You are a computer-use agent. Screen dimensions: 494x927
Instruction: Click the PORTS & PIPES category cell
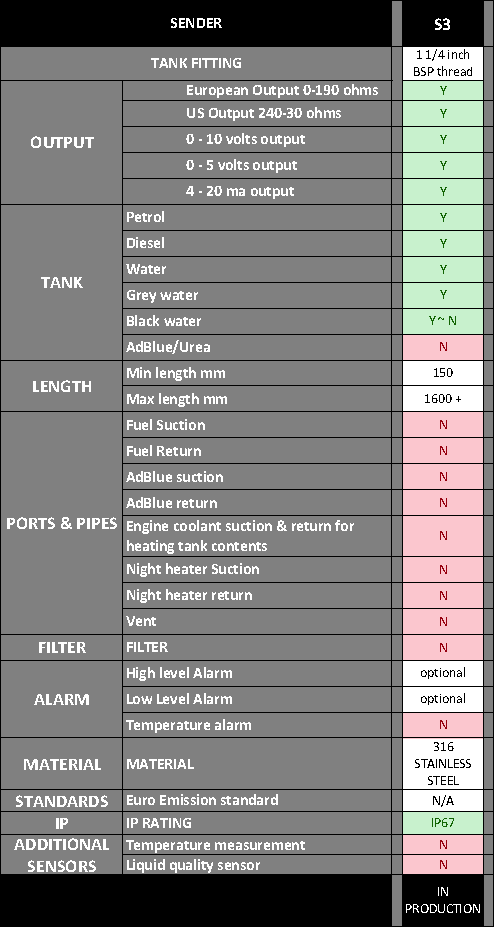click(61, 523)
